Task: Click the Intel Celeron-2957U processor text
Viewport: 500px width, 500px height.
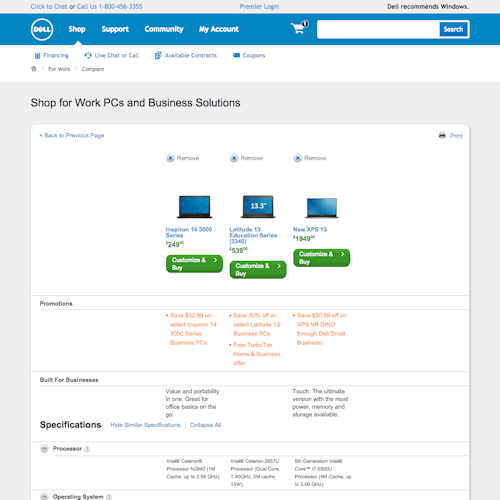Action: [x=256, y=473]
